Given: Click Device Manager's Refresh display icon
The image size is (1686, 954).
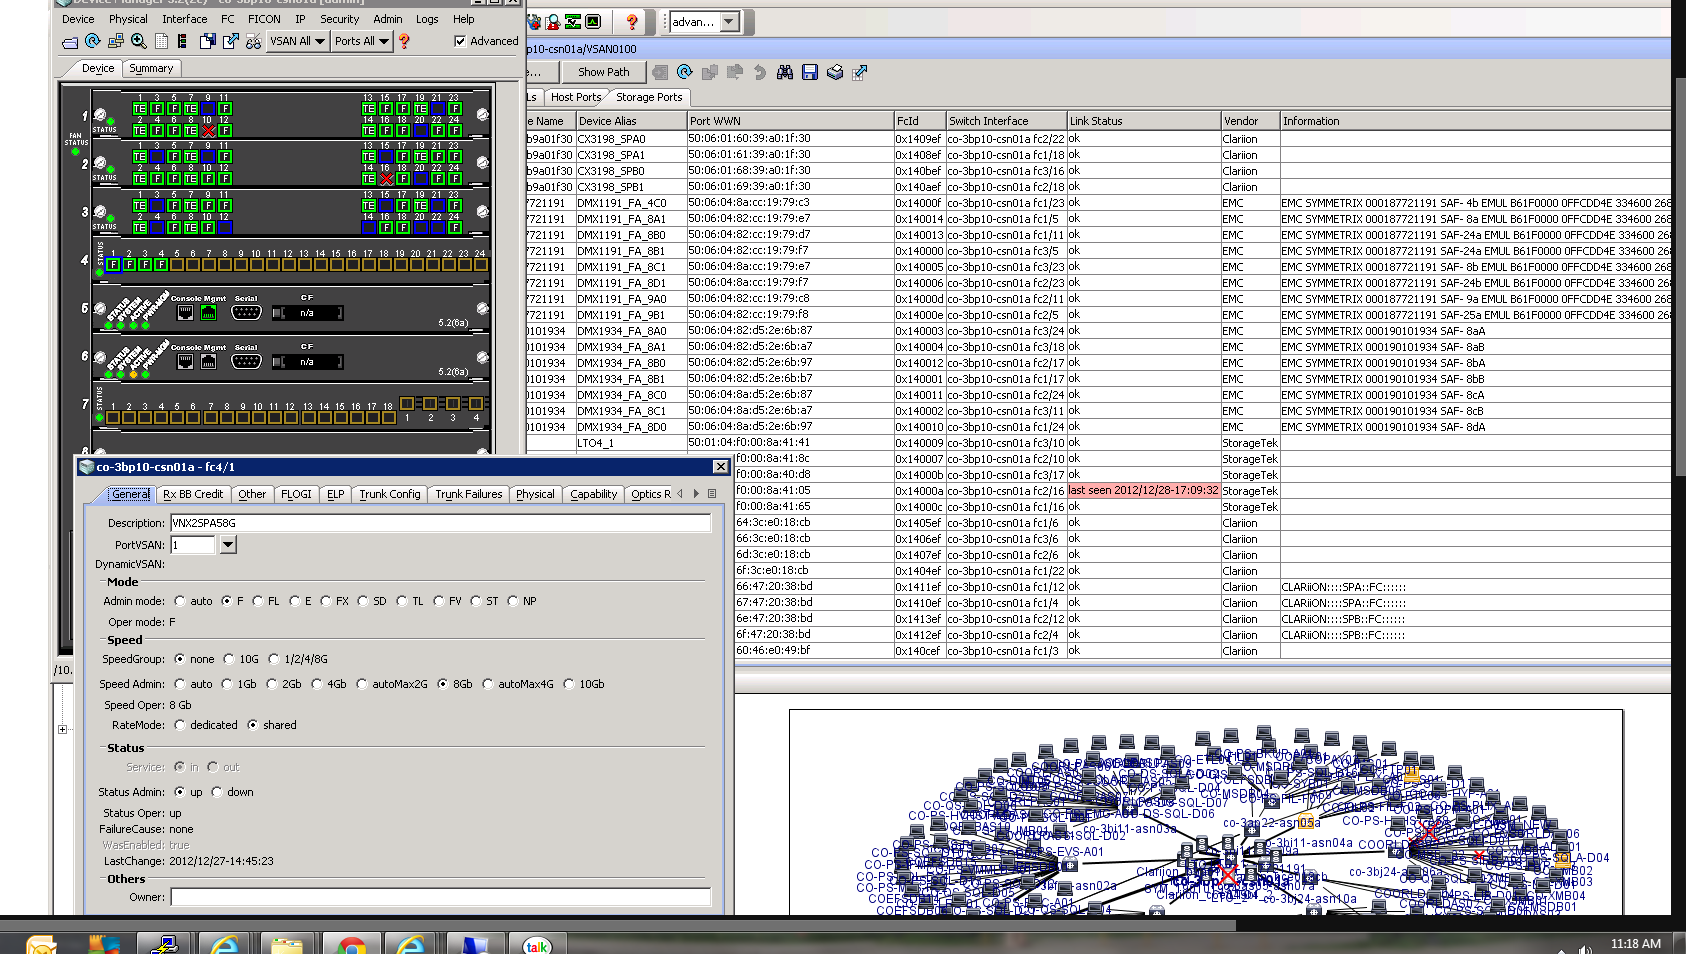Looking at the screenshot, I should (92, 41).
